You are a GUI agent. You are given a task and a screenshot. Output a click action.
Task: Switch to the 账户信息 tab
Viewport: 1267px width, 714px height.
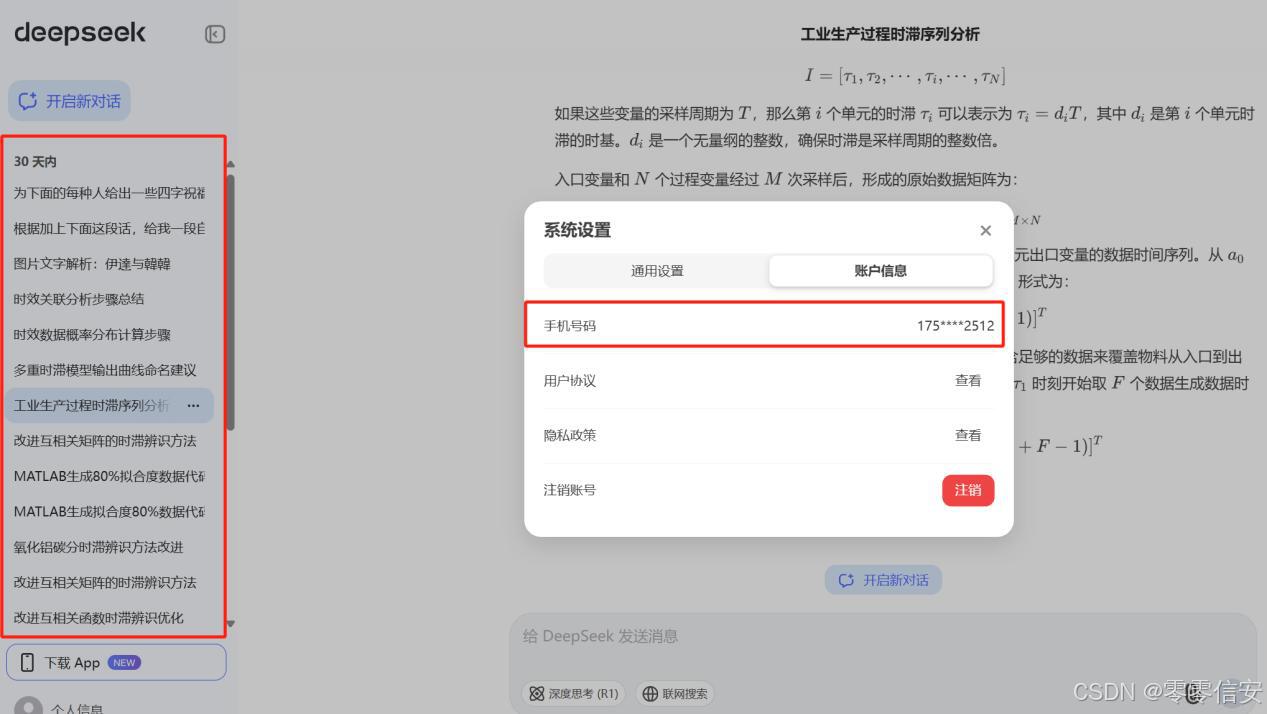coord(881,271)
